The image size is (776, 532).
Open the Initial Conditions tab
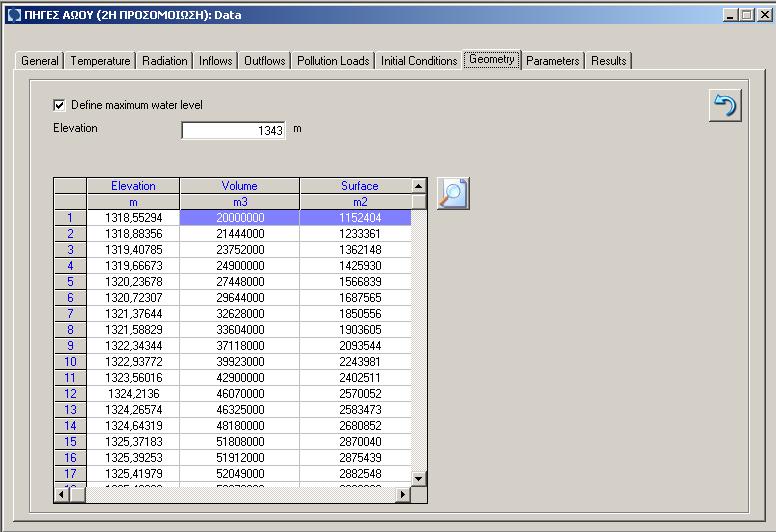[419, 61]
